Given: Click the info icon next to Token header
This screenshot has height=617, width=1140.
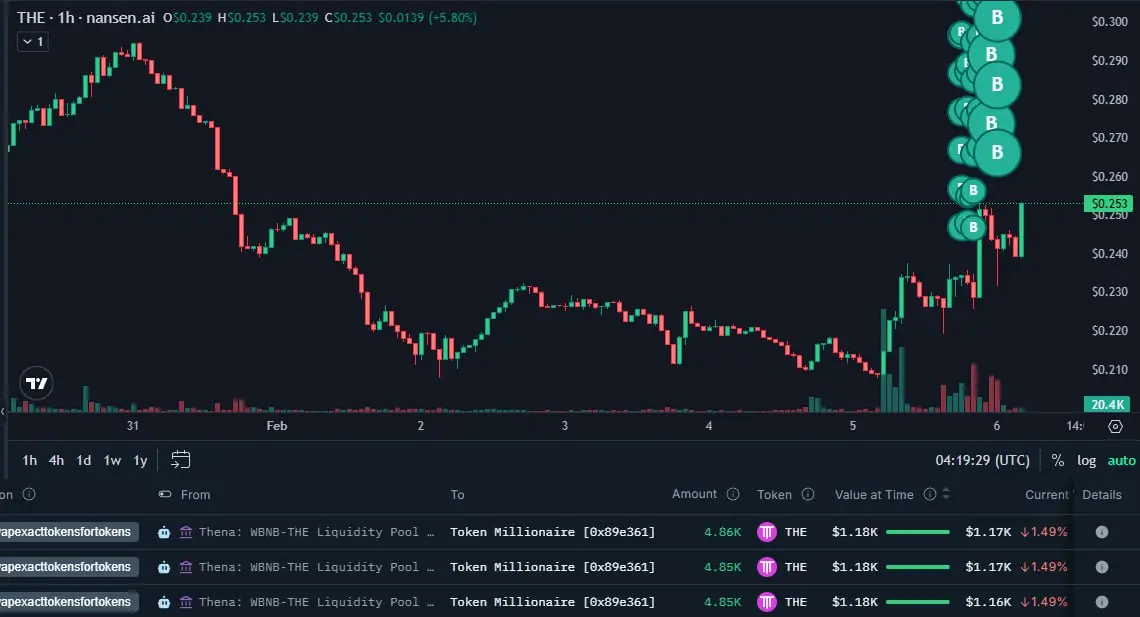Looking at the screenshot, I should coord(808,494).
